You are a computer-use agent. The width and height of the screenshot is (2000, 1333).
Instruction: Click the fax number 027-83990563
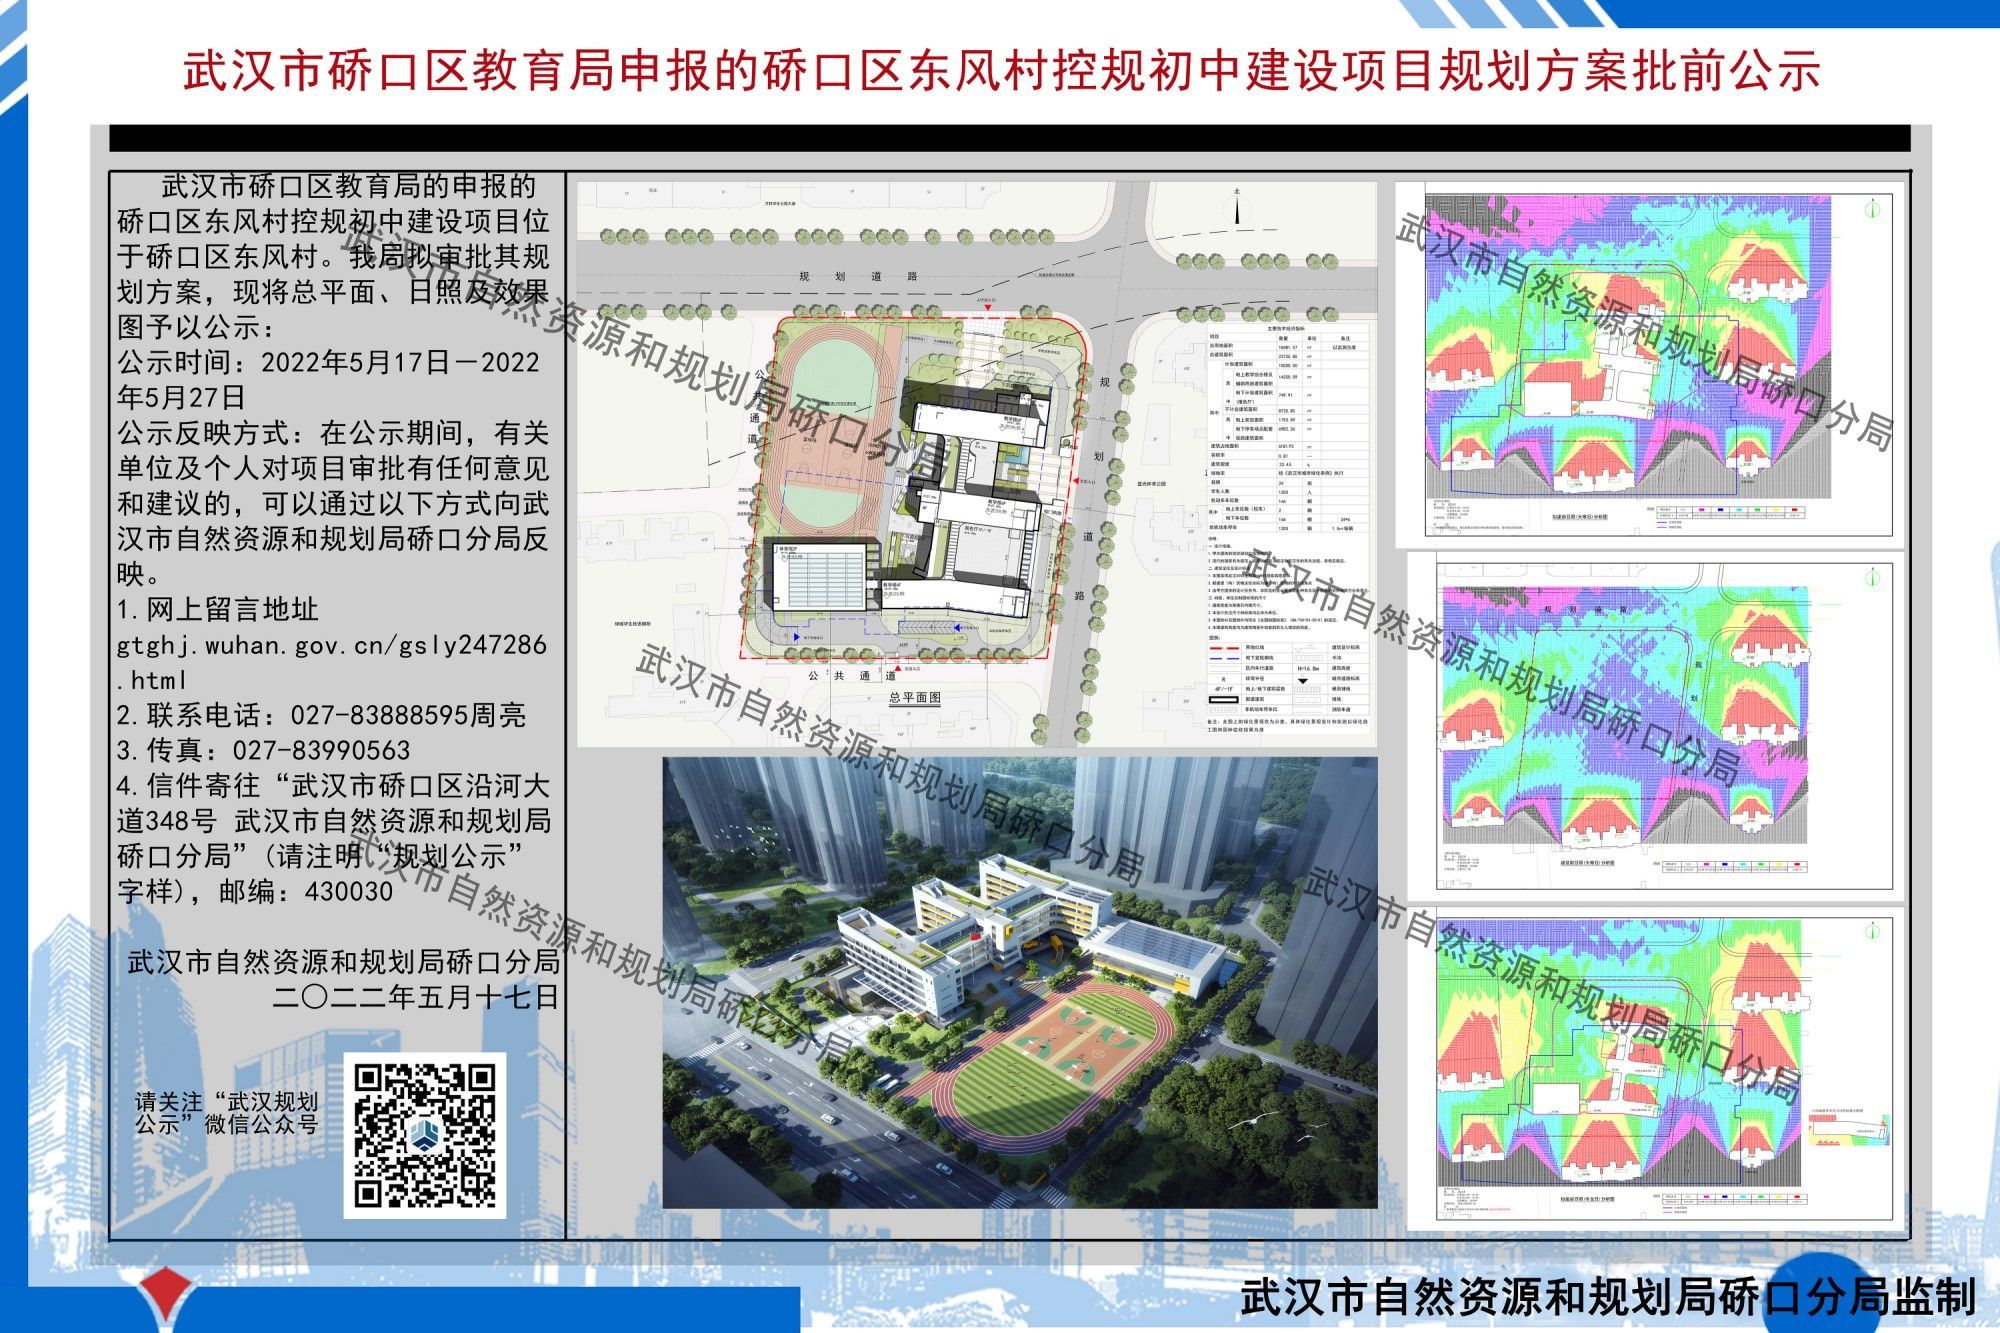tap(321, 751)
